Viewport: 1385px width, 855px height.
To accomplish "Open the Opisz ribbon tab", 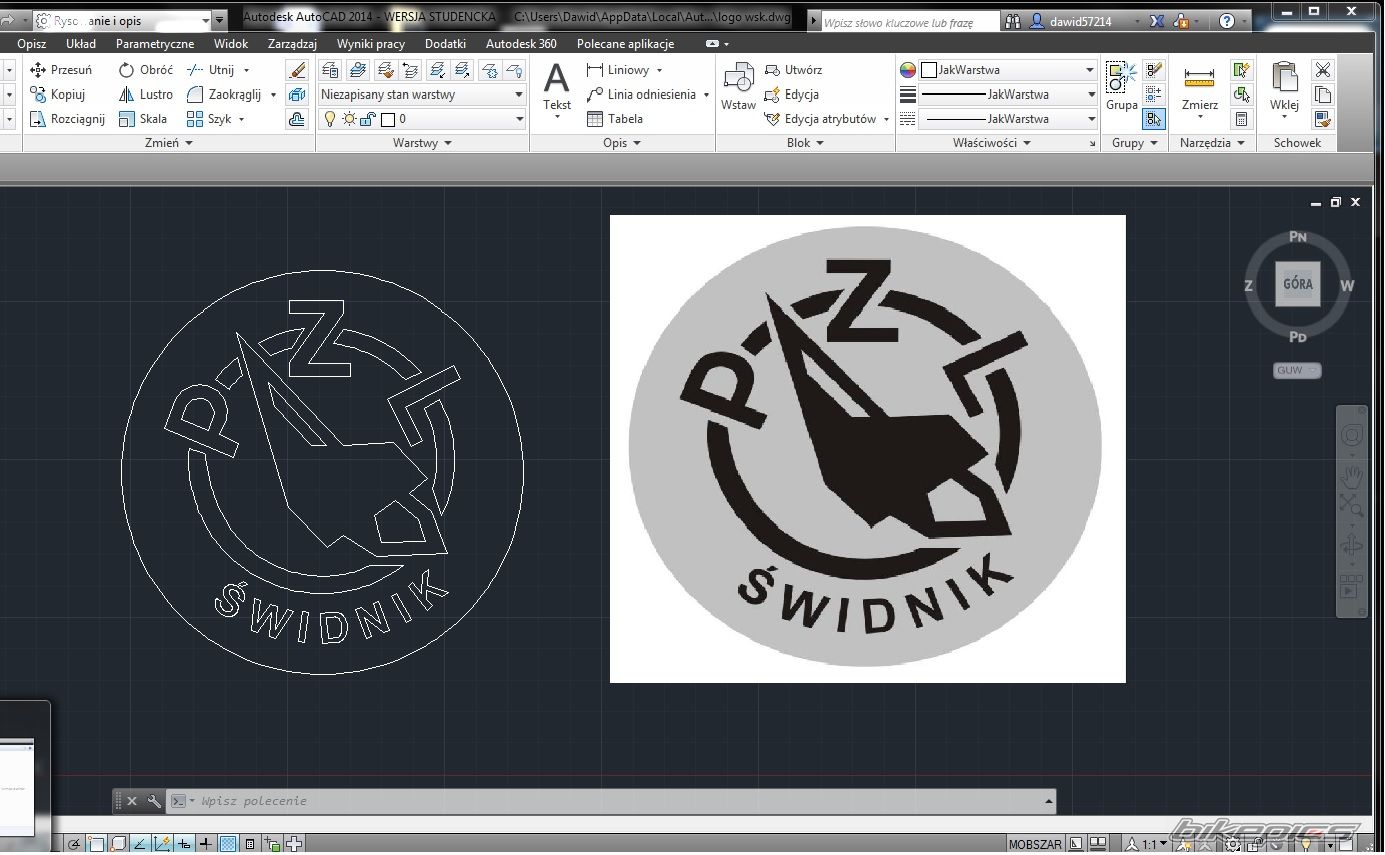I will [31, 44].
